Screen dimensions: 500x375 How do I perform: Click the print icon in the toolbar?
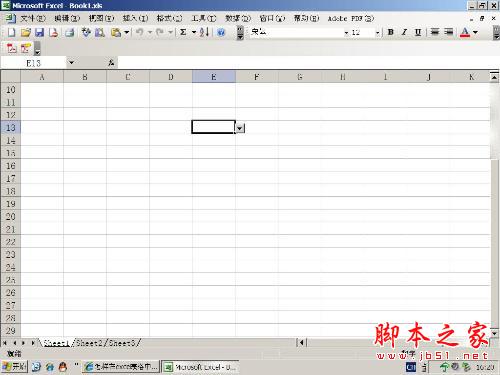pos(69,32)
